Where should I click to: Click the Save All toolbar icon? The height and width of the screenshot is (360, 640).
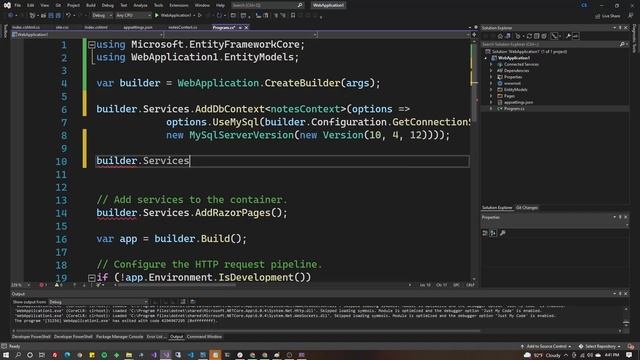click(58, 16)
